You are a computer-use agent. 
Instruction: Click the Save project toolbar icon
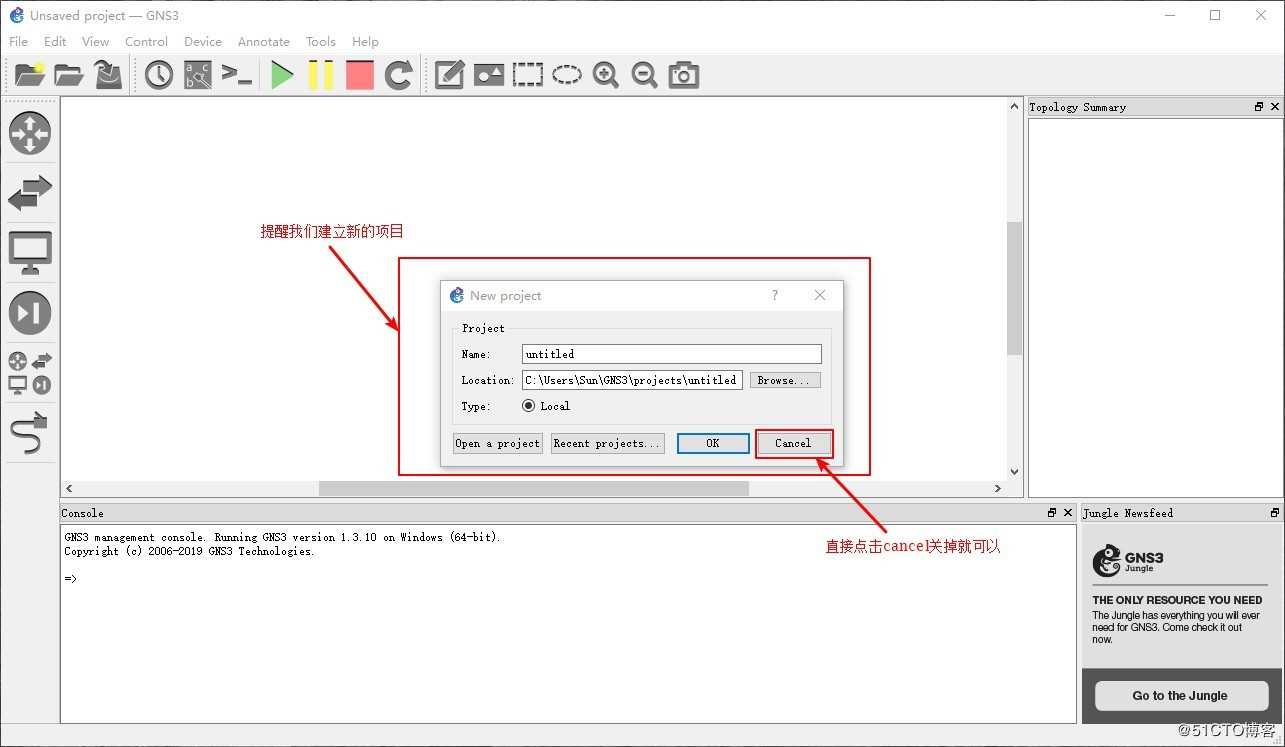[x=108, y=74]
